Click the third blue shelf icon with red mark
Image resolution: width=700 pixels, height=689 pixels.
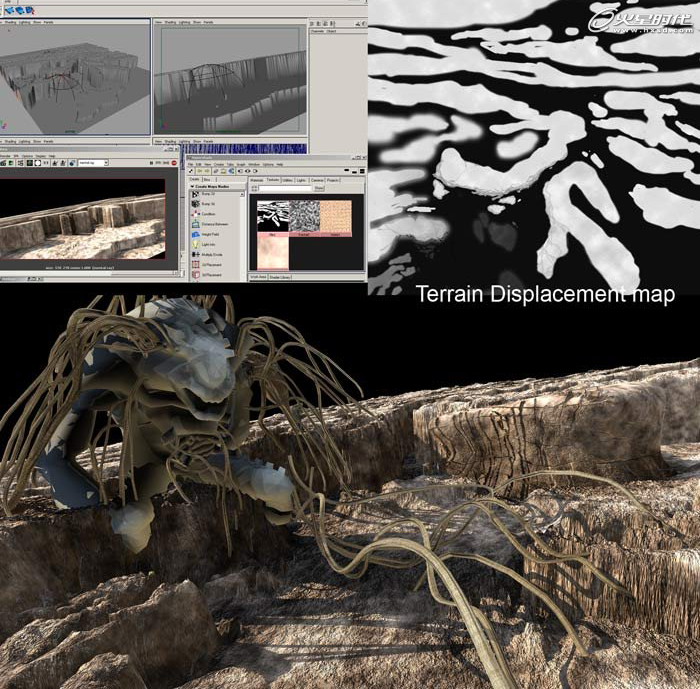29,10
